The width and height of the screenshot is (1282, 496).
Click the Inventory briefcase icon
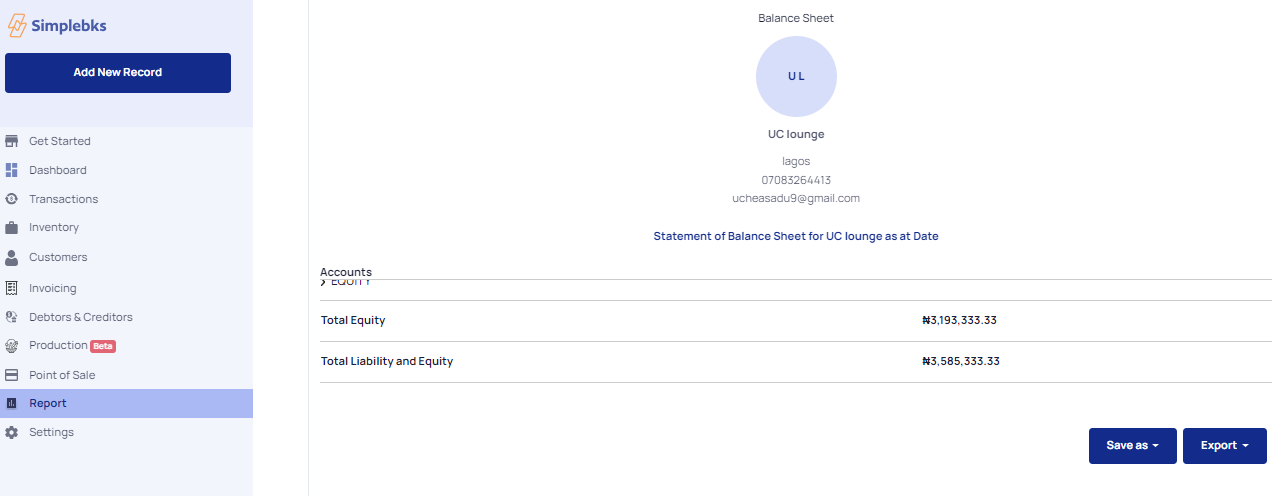coord(12,227)
